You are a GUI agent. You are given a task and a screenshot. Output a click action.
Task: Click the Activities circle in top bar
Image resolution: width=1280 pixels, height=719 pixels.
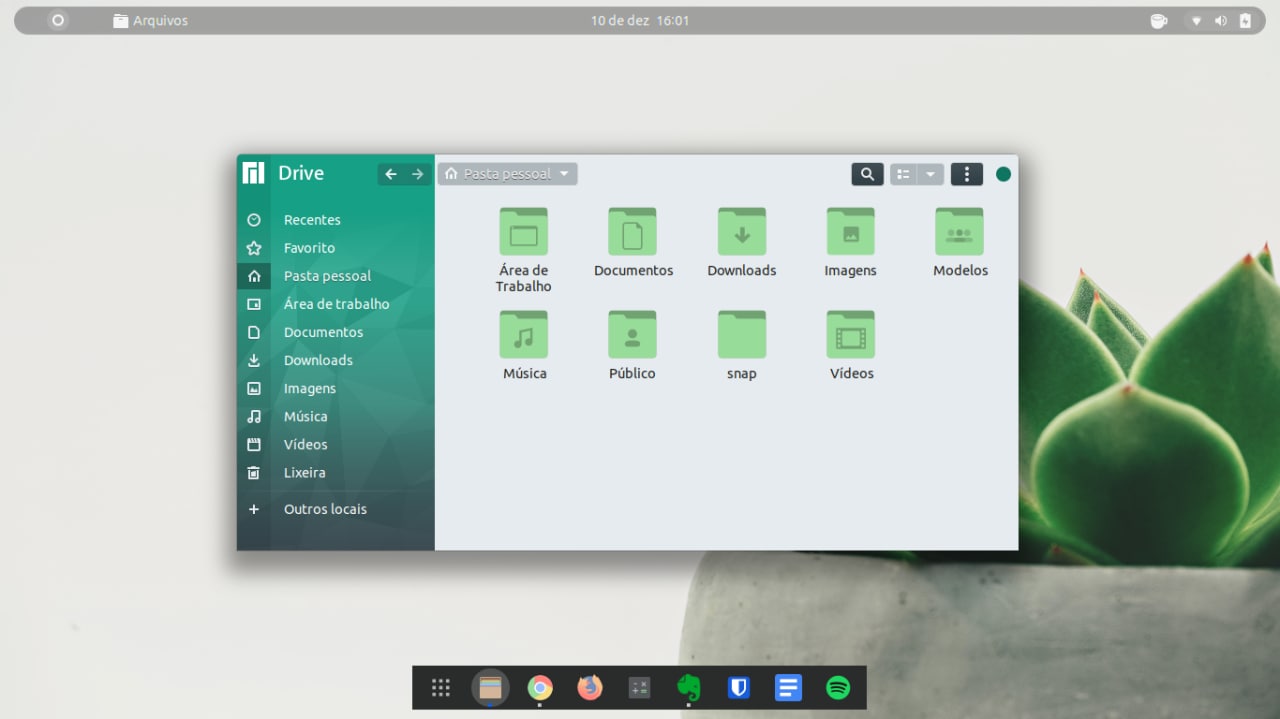tap(58, 20)
